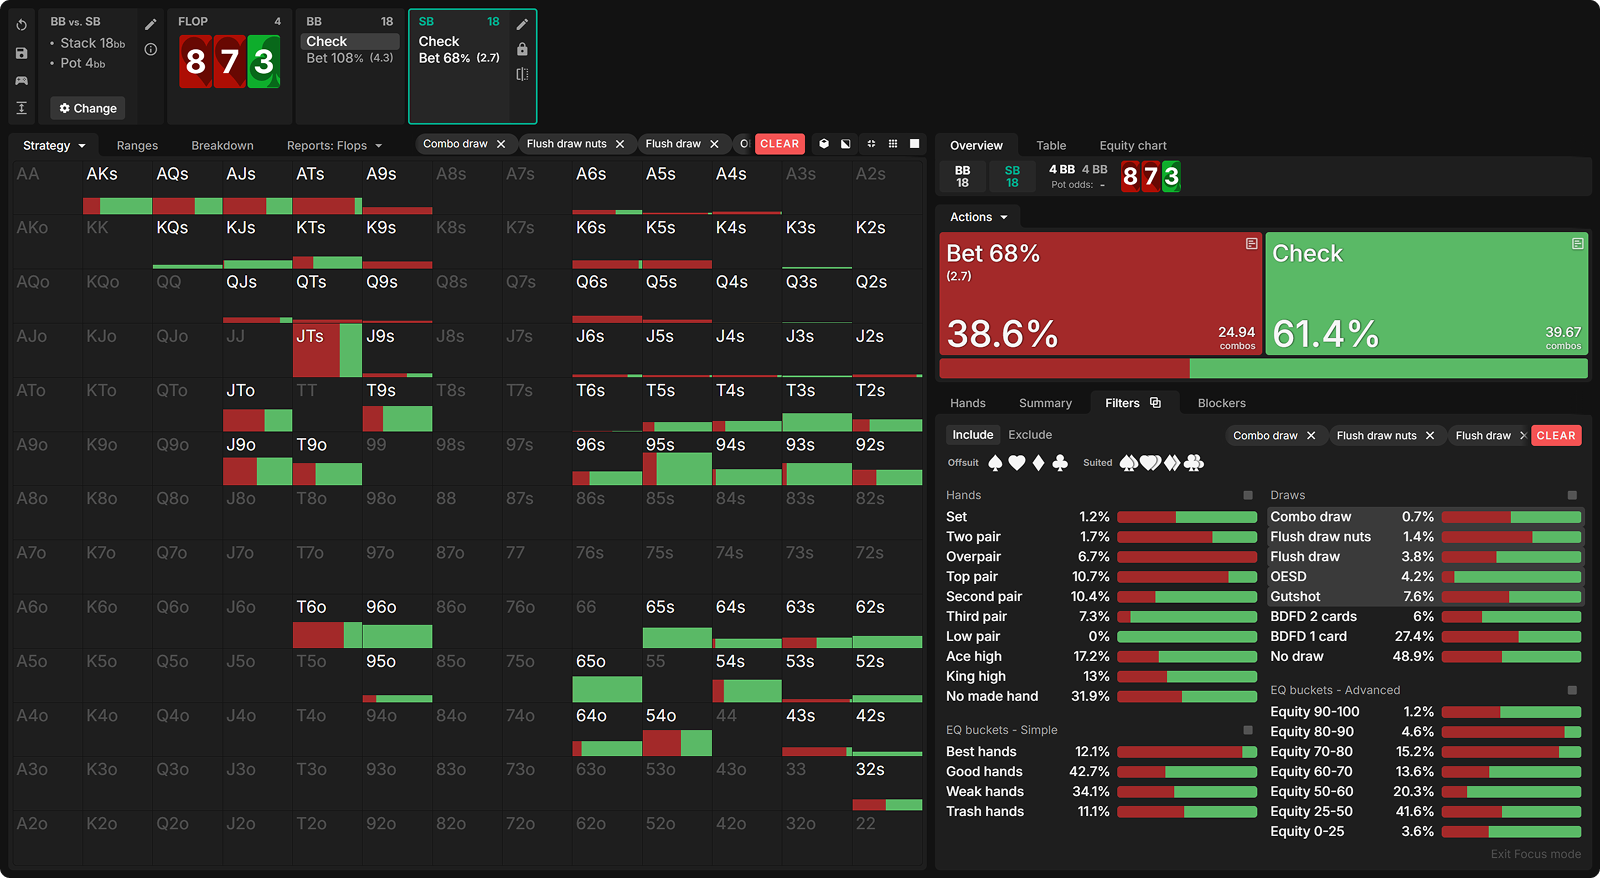Toggle the Hands section checkbox

[x=1248, y=495]
